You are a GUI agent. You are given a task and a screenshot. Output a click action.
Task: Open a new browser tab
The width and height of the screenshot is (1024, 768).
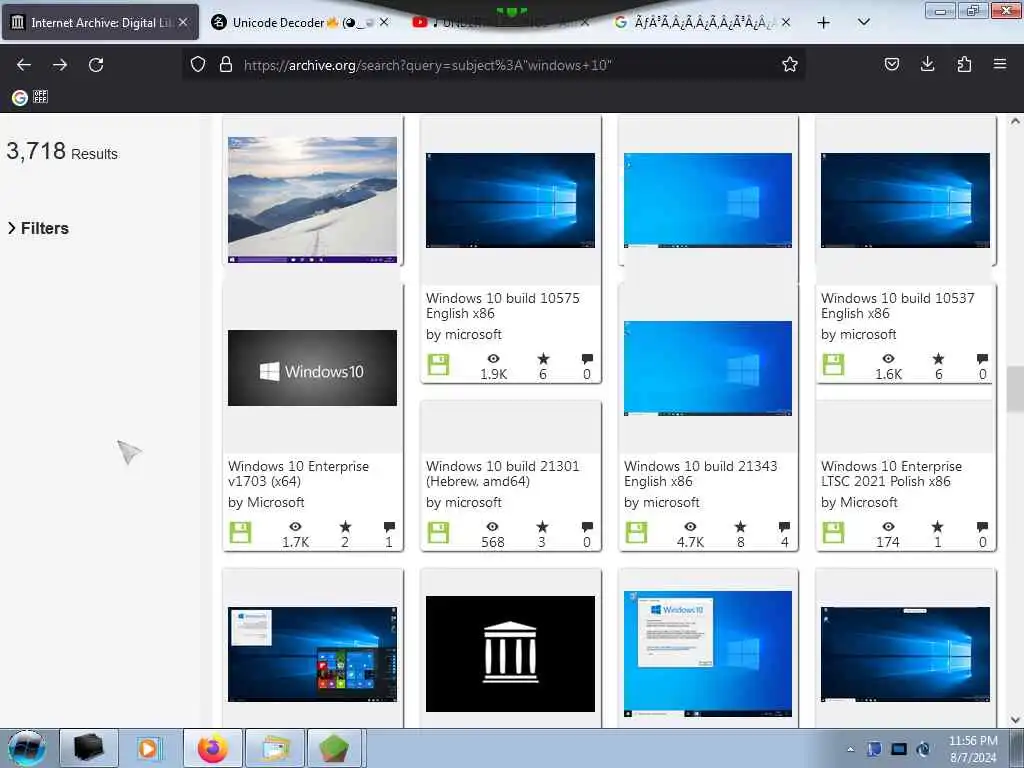click(x=824, y=23)
